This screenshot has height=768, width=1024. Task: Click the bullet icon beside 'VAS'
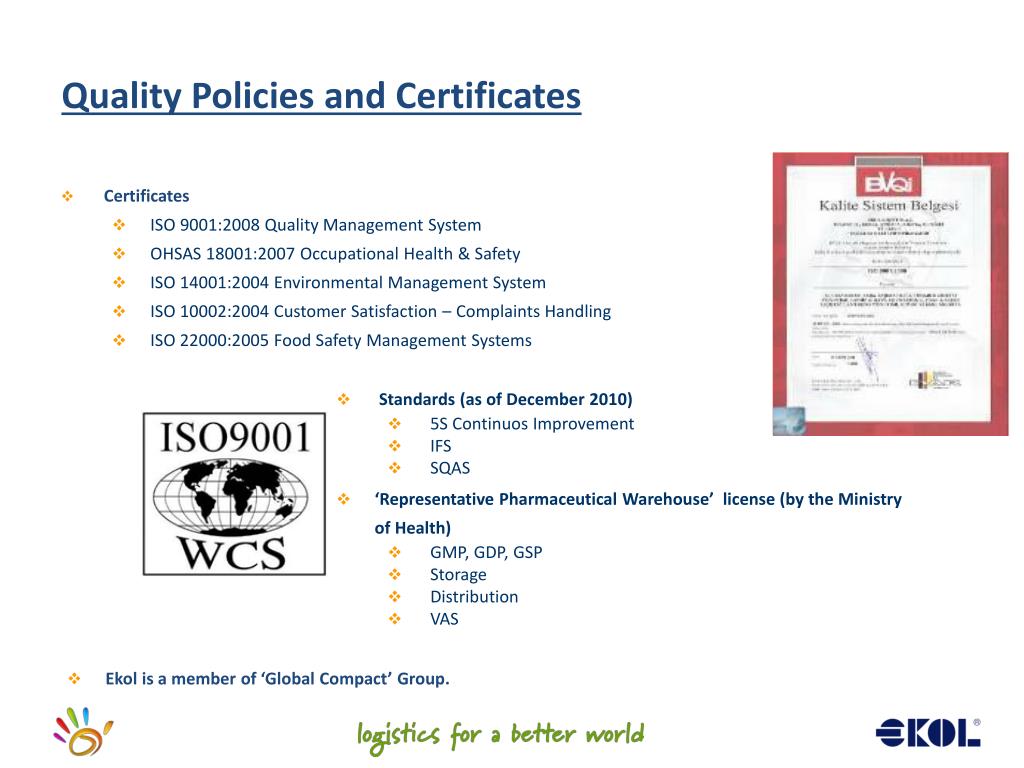395,619
